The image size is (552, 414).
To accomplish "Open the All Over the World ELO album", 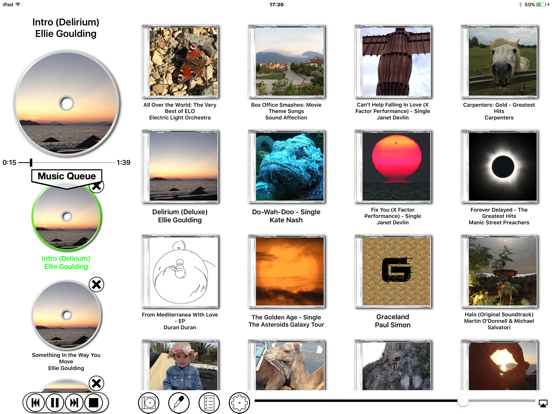I will 181,62.
